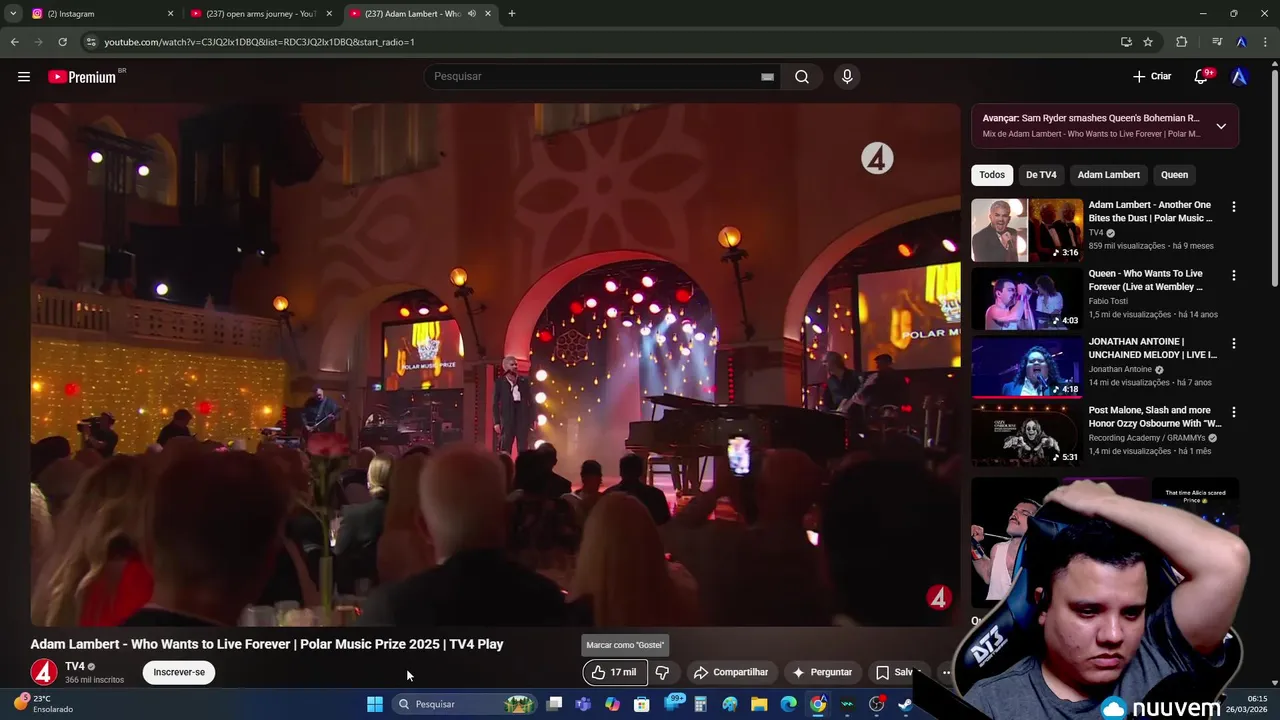Open the Windows Start menu
1280x720 pixels.
374,704
